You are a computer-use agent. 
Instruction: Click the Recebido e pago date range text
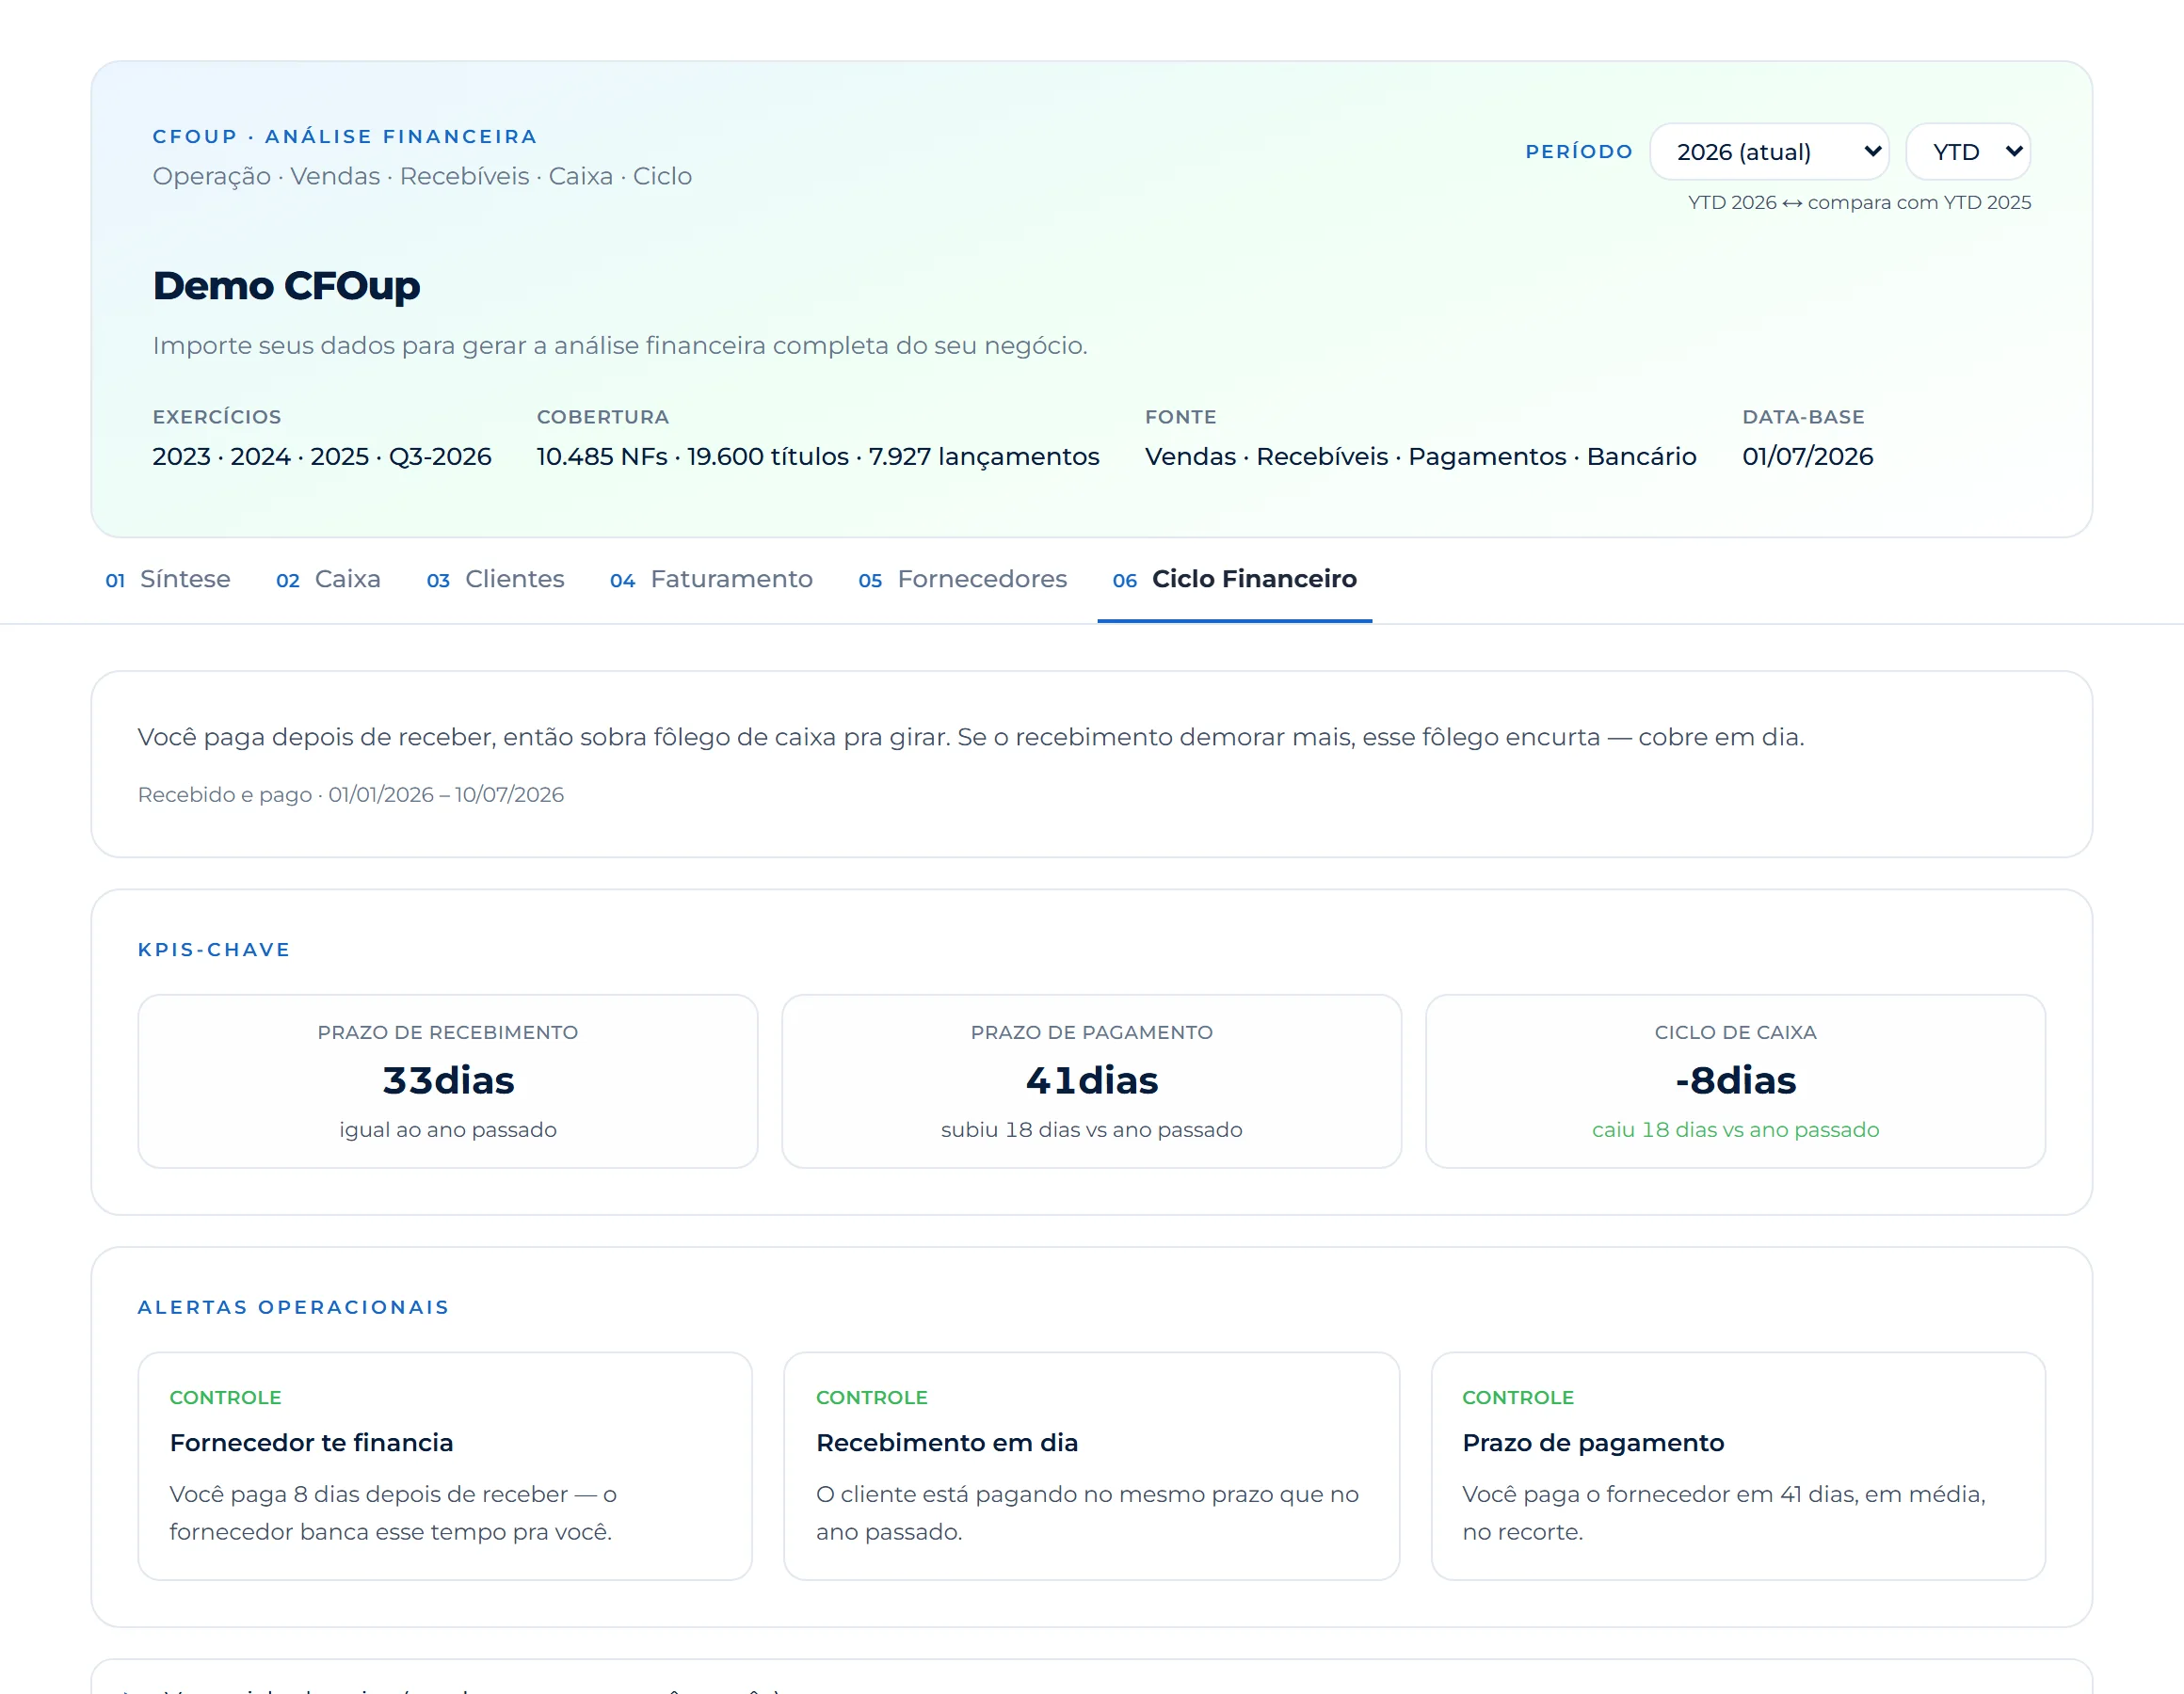(351, 795)
